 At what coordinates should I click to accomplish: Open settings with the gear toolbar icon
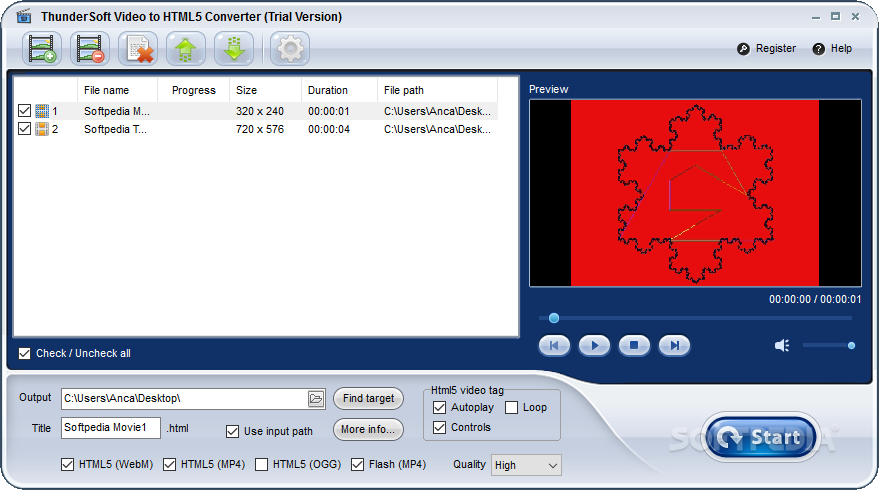290,49
